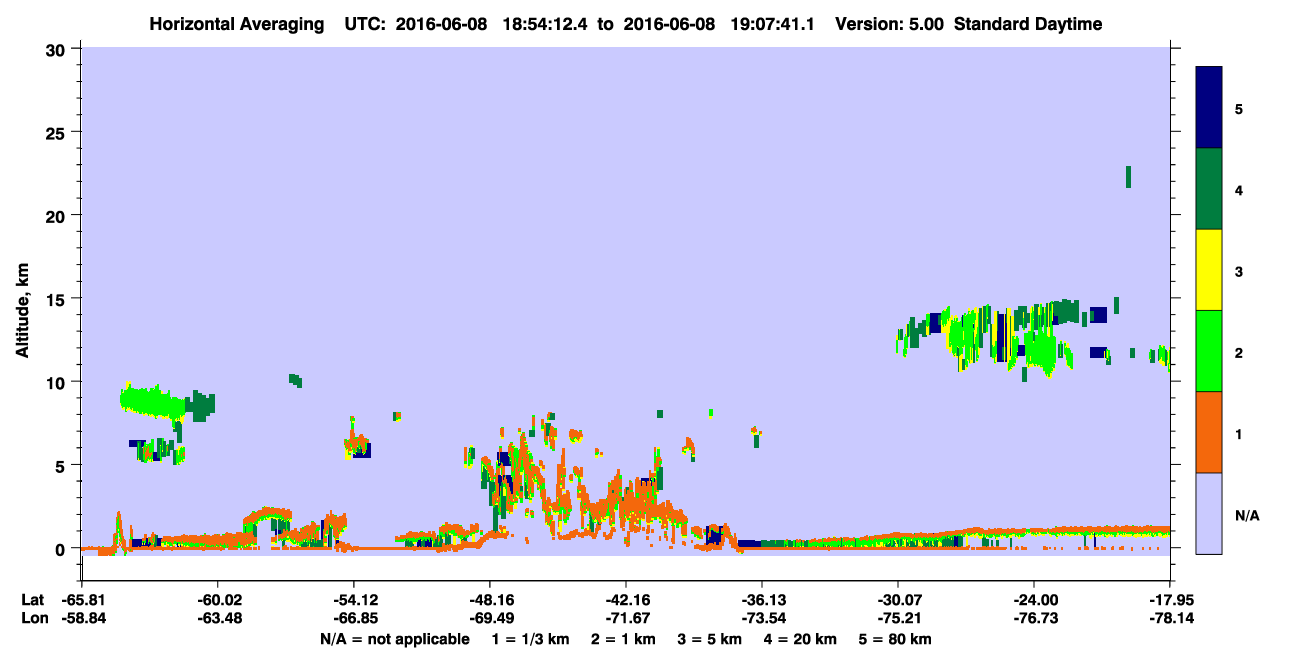Image resolution: width=1300 pixels, height=667 pixels.
Task: Click longitude value -76.73
Action: point(1033,618)
